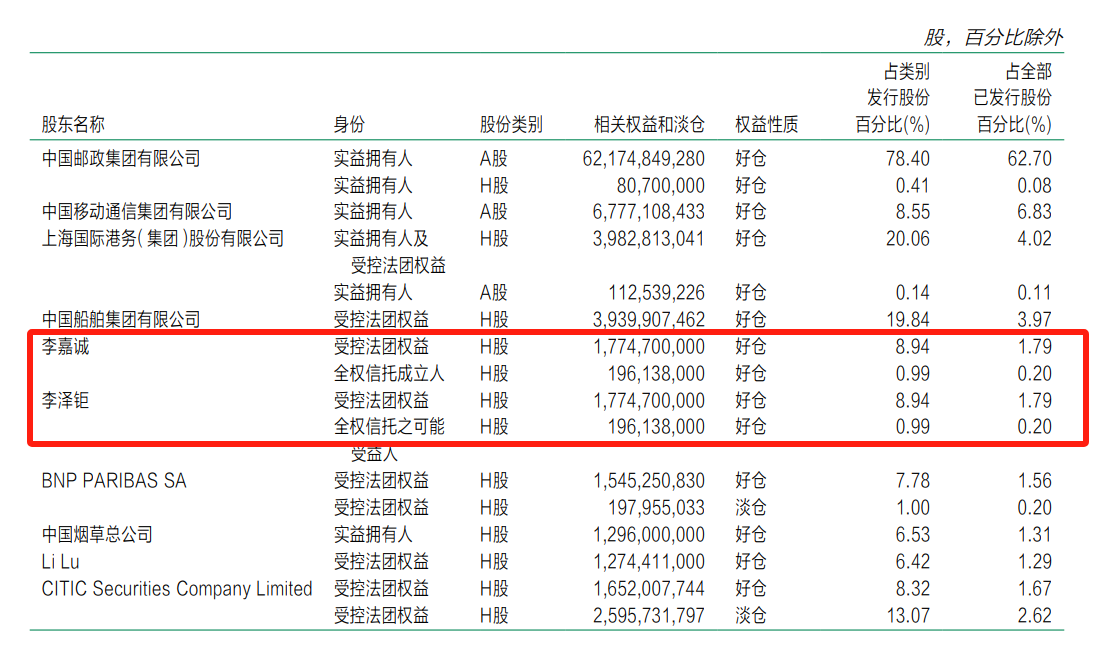This screenshot has width=1109, height=659.
Task: Select the percentage 0.11
Action: (x=1035, y=293)
